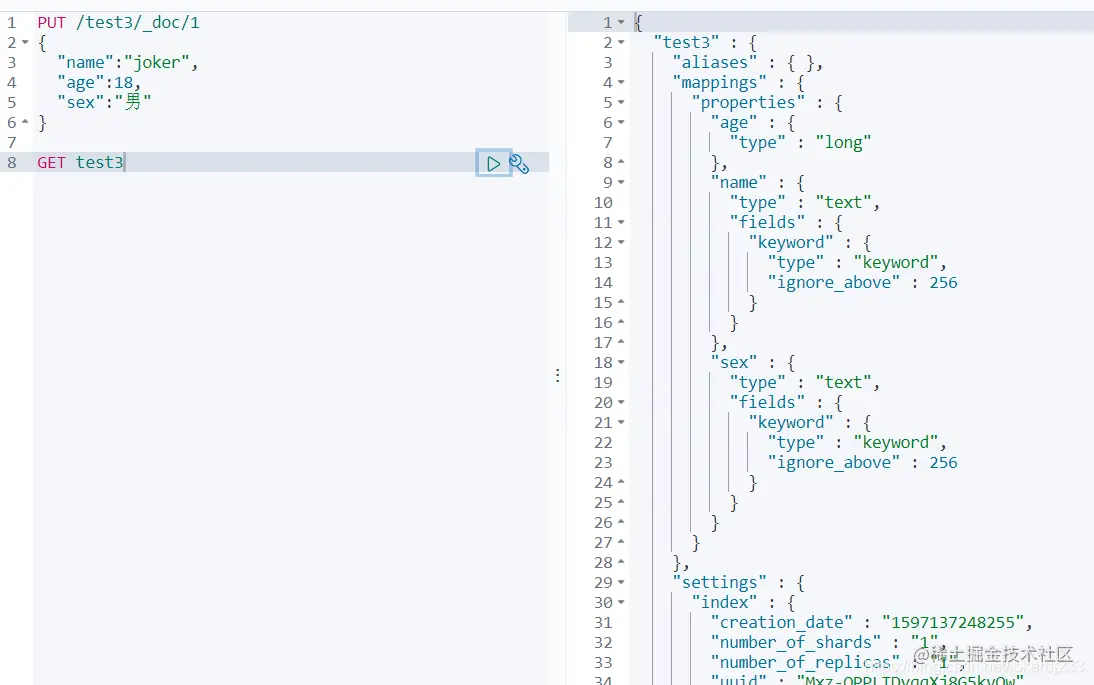The width and height of the screenshot is (1094, 685).
Task: Collapse "keyword" at response line 12
Action: tap(621, 243)
